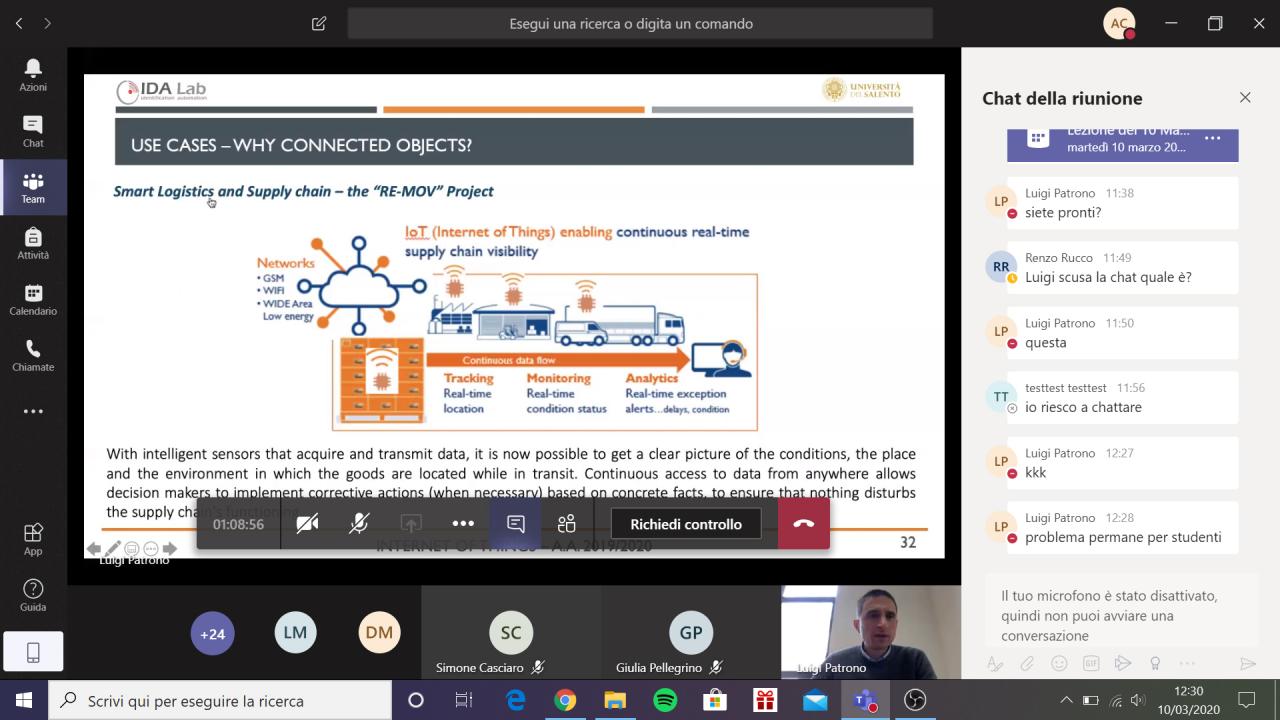This screenshot has width=1280, height=720.
Task: Open Attività in the left sidebar
Action: [33, 243]
